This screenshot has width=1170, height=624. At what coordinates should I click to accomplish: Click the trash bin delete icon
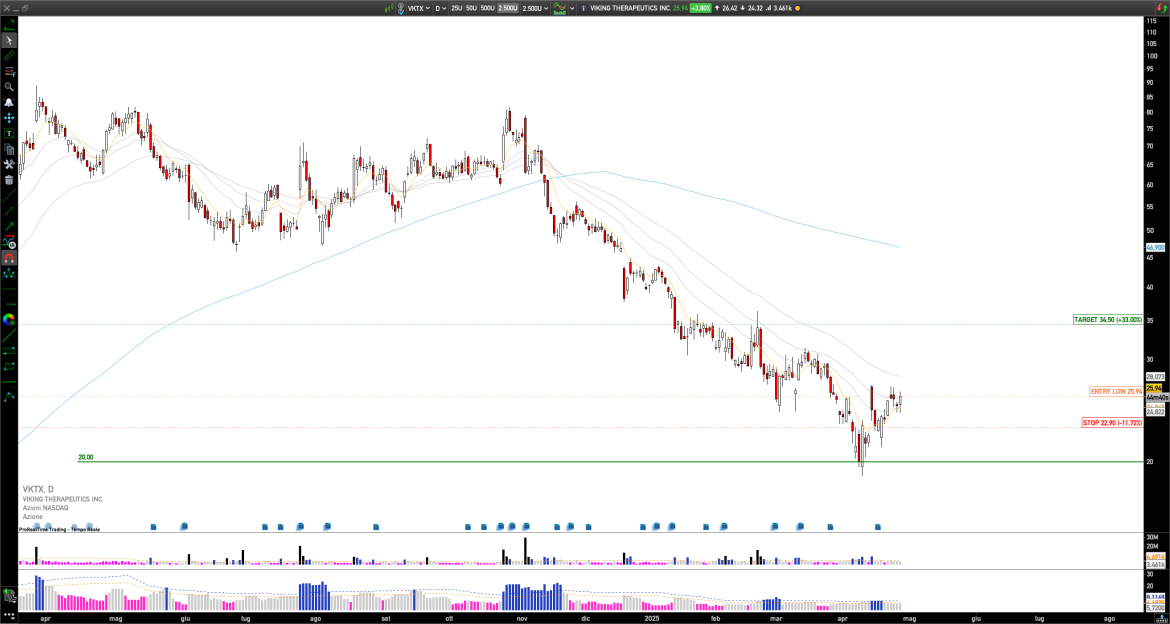(x=9, y=180)
